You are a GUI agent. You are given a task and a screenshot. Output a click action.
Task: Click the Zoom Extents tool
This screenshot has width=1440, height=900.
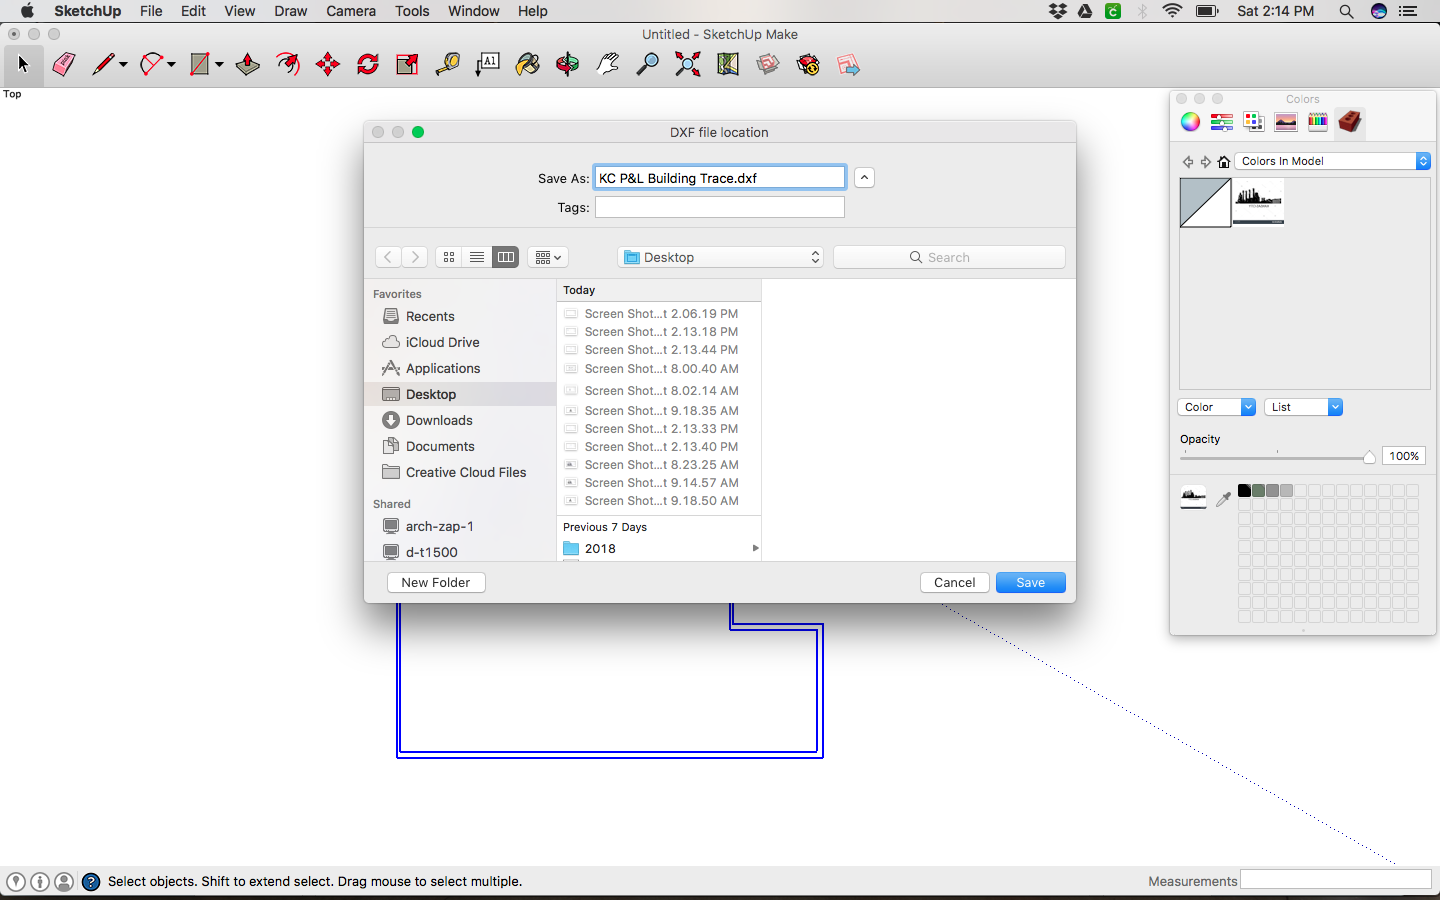click(x=687, y=65)
